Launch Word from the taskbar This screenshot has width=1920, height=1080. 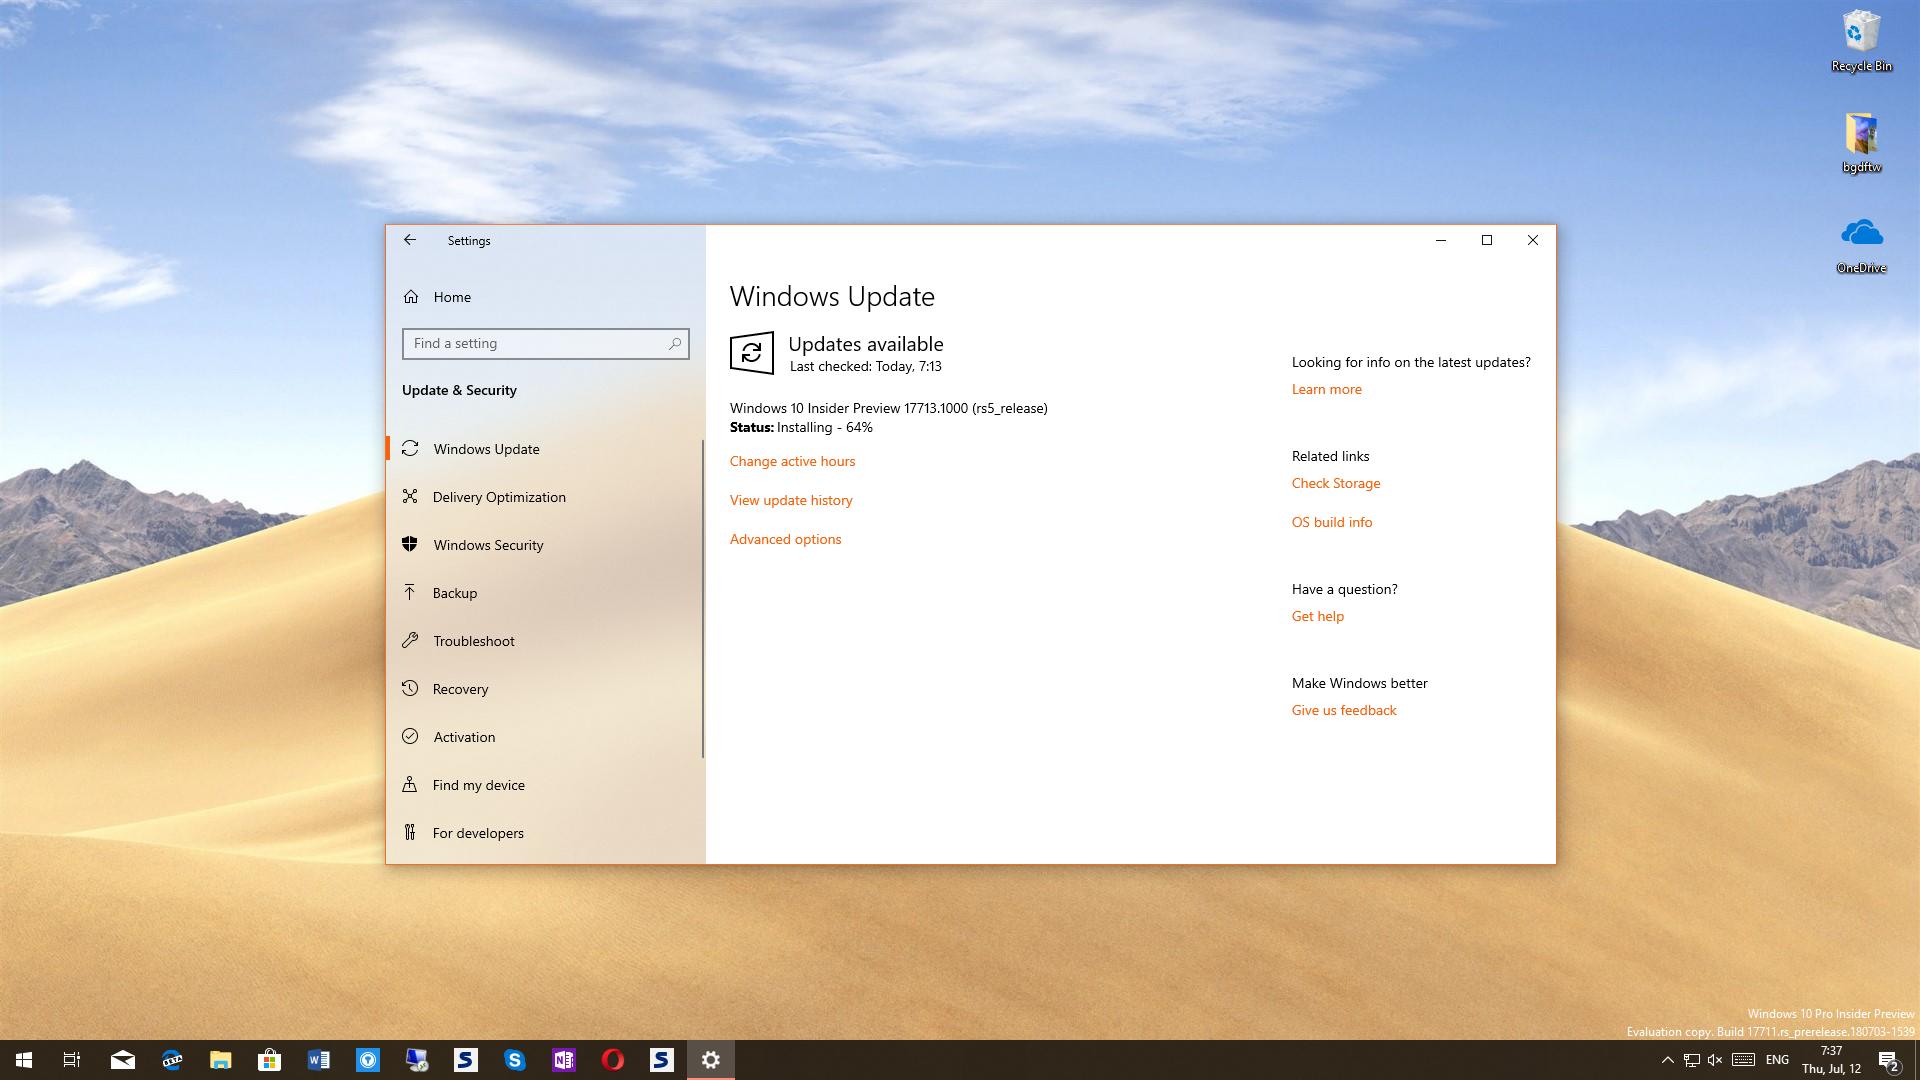coord(319,1060)
